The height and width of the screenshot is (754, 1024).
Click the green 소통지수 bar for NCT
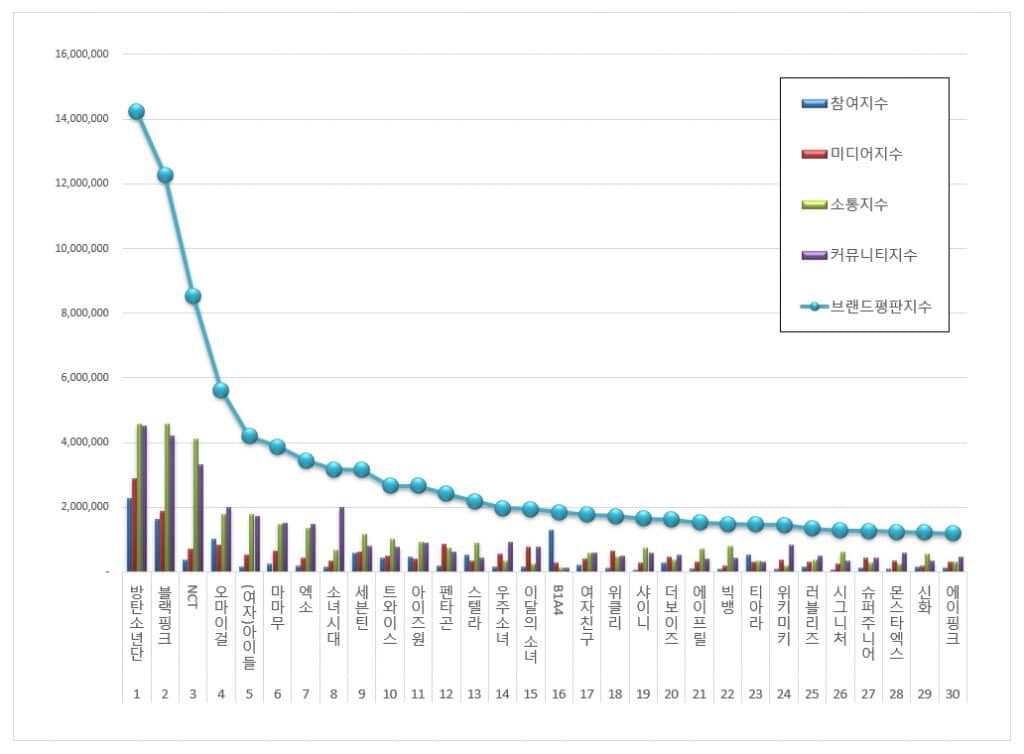click(x=196, y=505)
